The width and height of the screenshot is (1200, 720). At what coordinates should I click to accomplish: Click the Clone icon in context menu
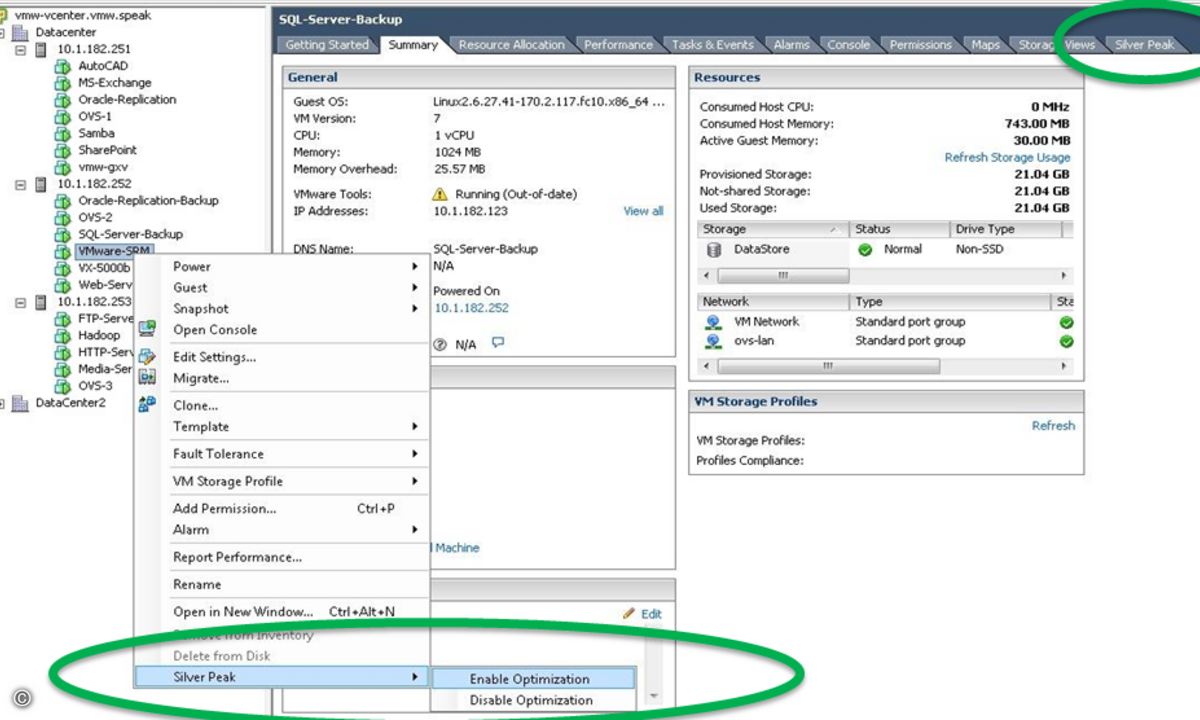147,405
